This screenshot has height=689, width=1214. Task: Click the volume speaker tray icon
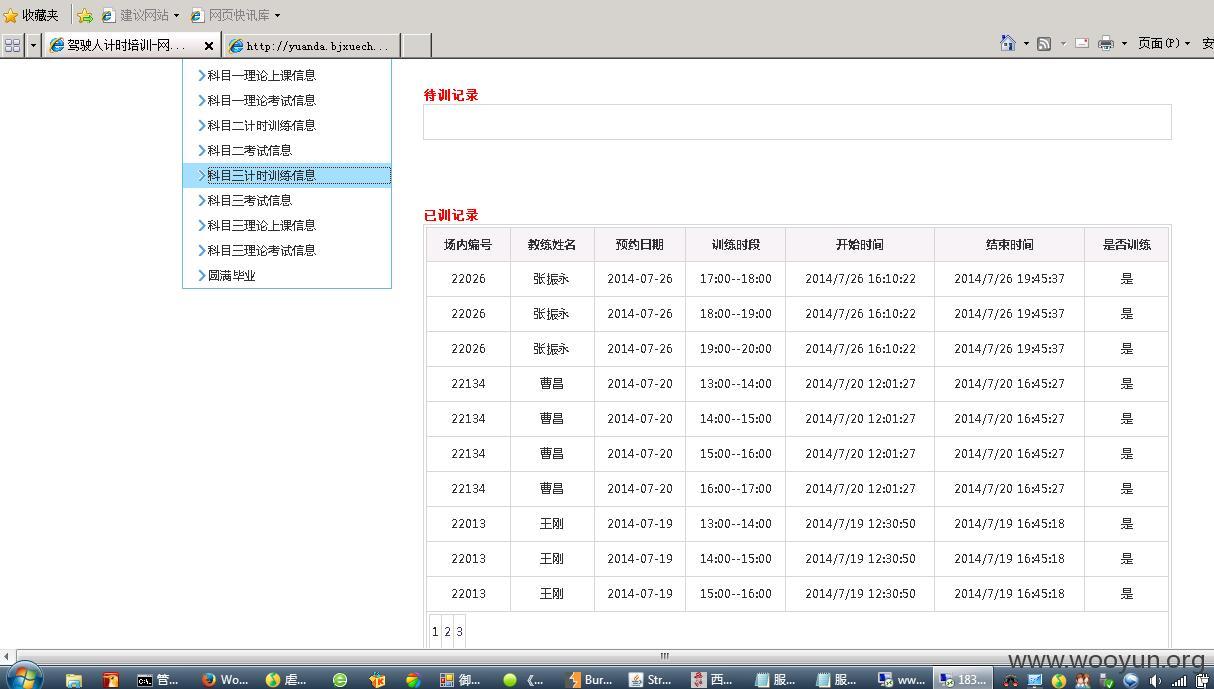[1157, 681]
